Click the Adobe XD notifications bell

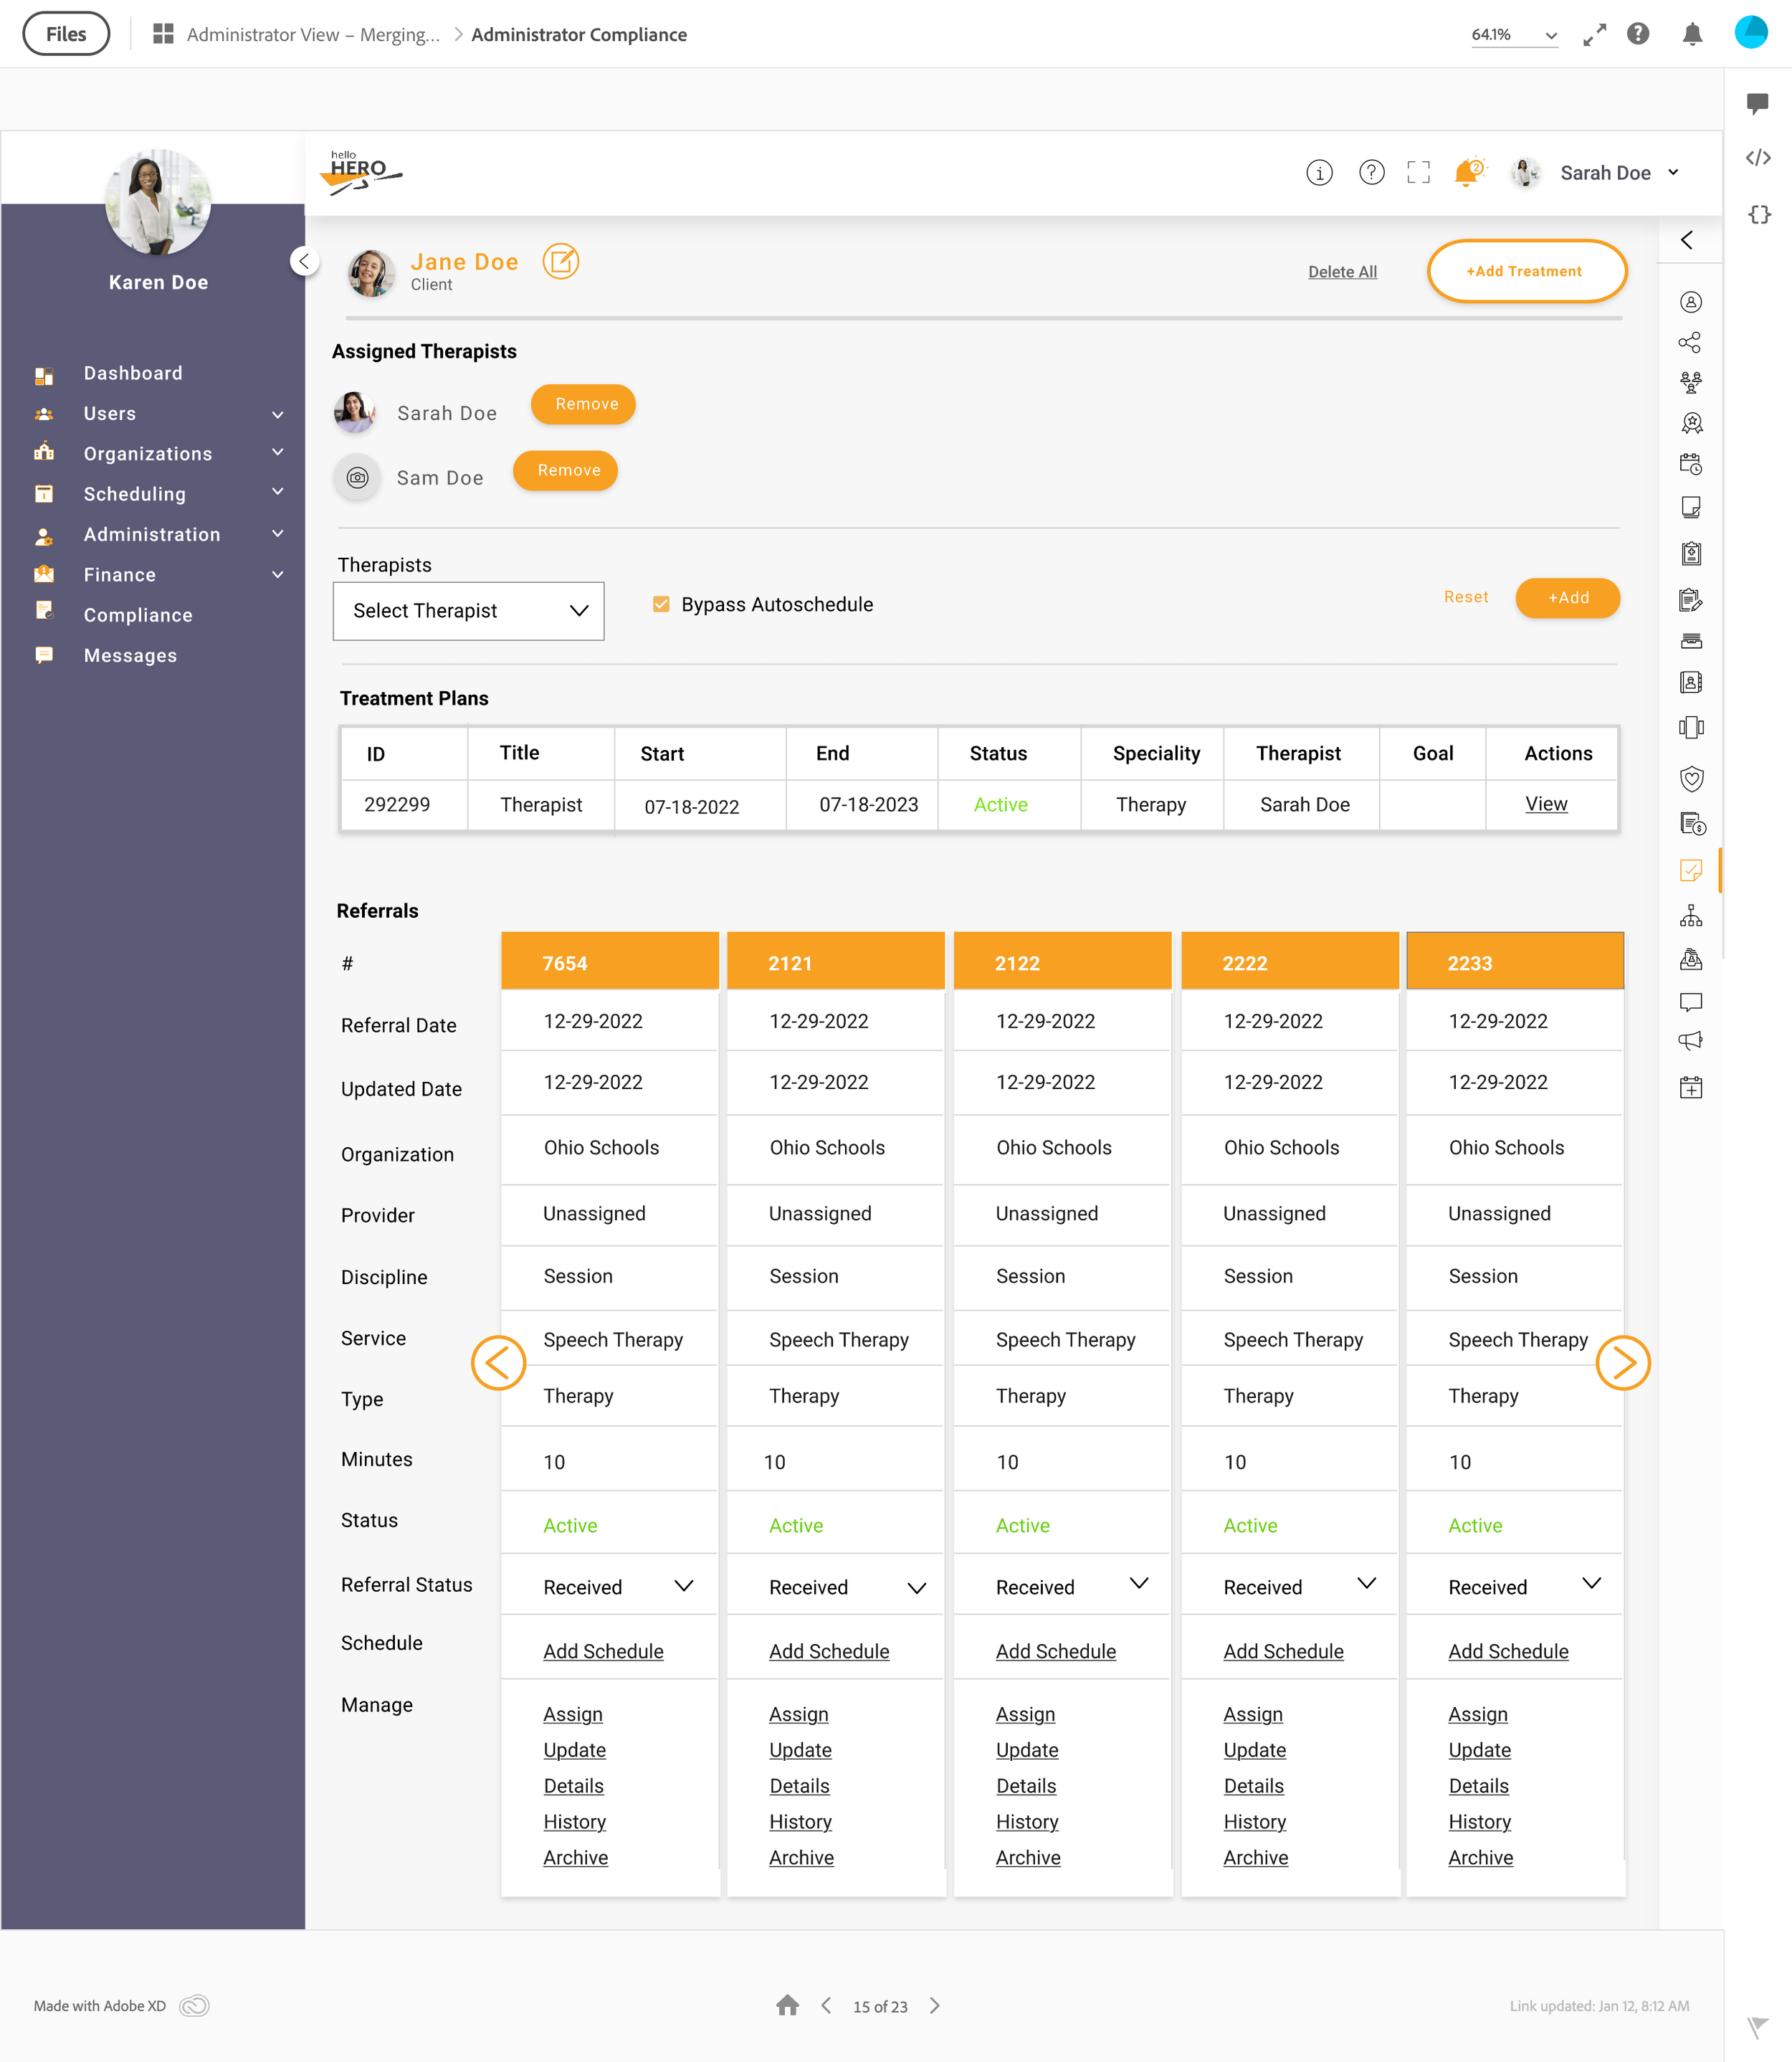click(x=1692, y=34)
